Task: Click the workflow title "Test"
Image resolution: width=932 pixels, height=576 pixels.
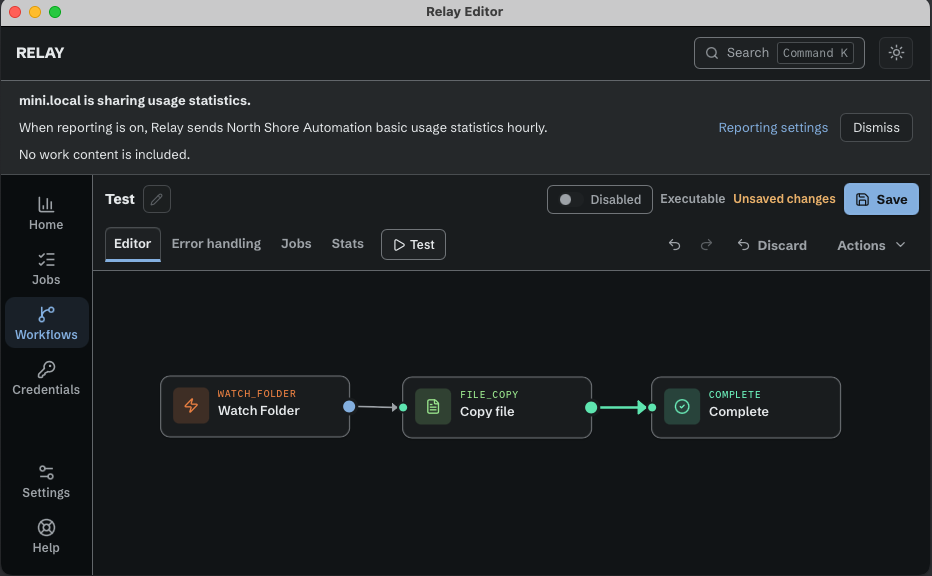Action: pyautogui.click(x=120, y=199)
